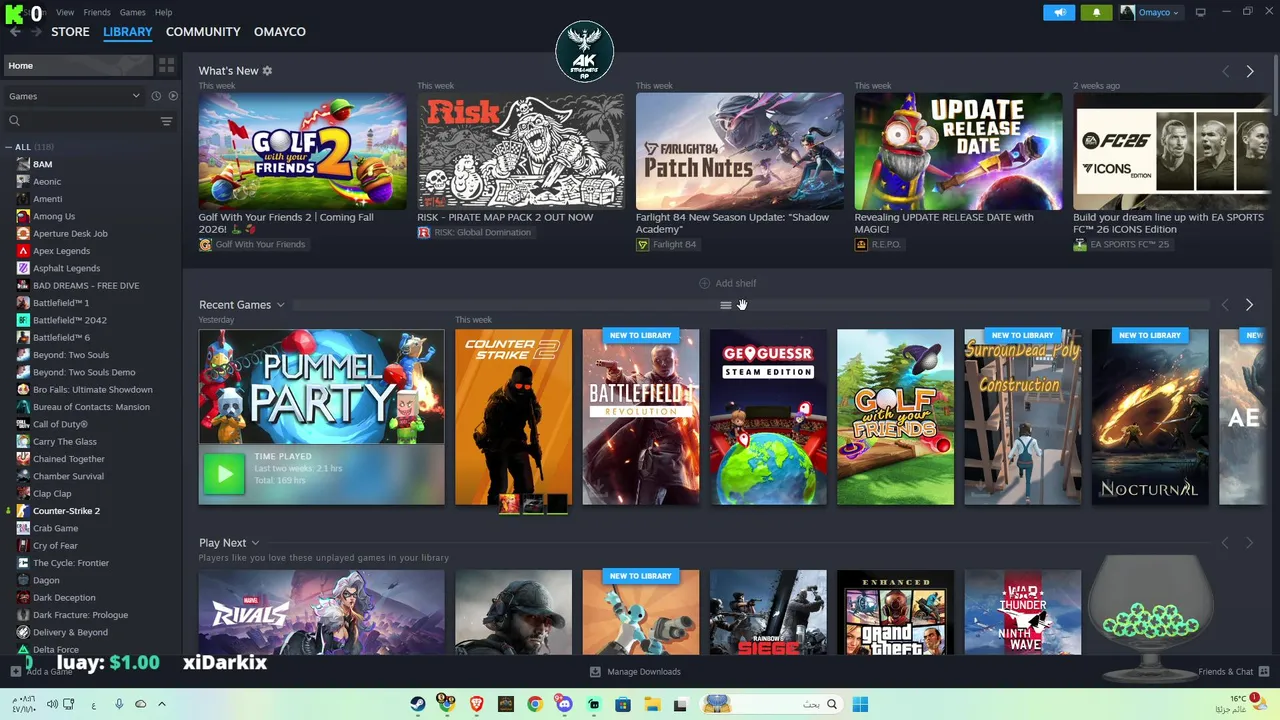
Task: Click the forward navigation arrow
Action: (36, 32)
